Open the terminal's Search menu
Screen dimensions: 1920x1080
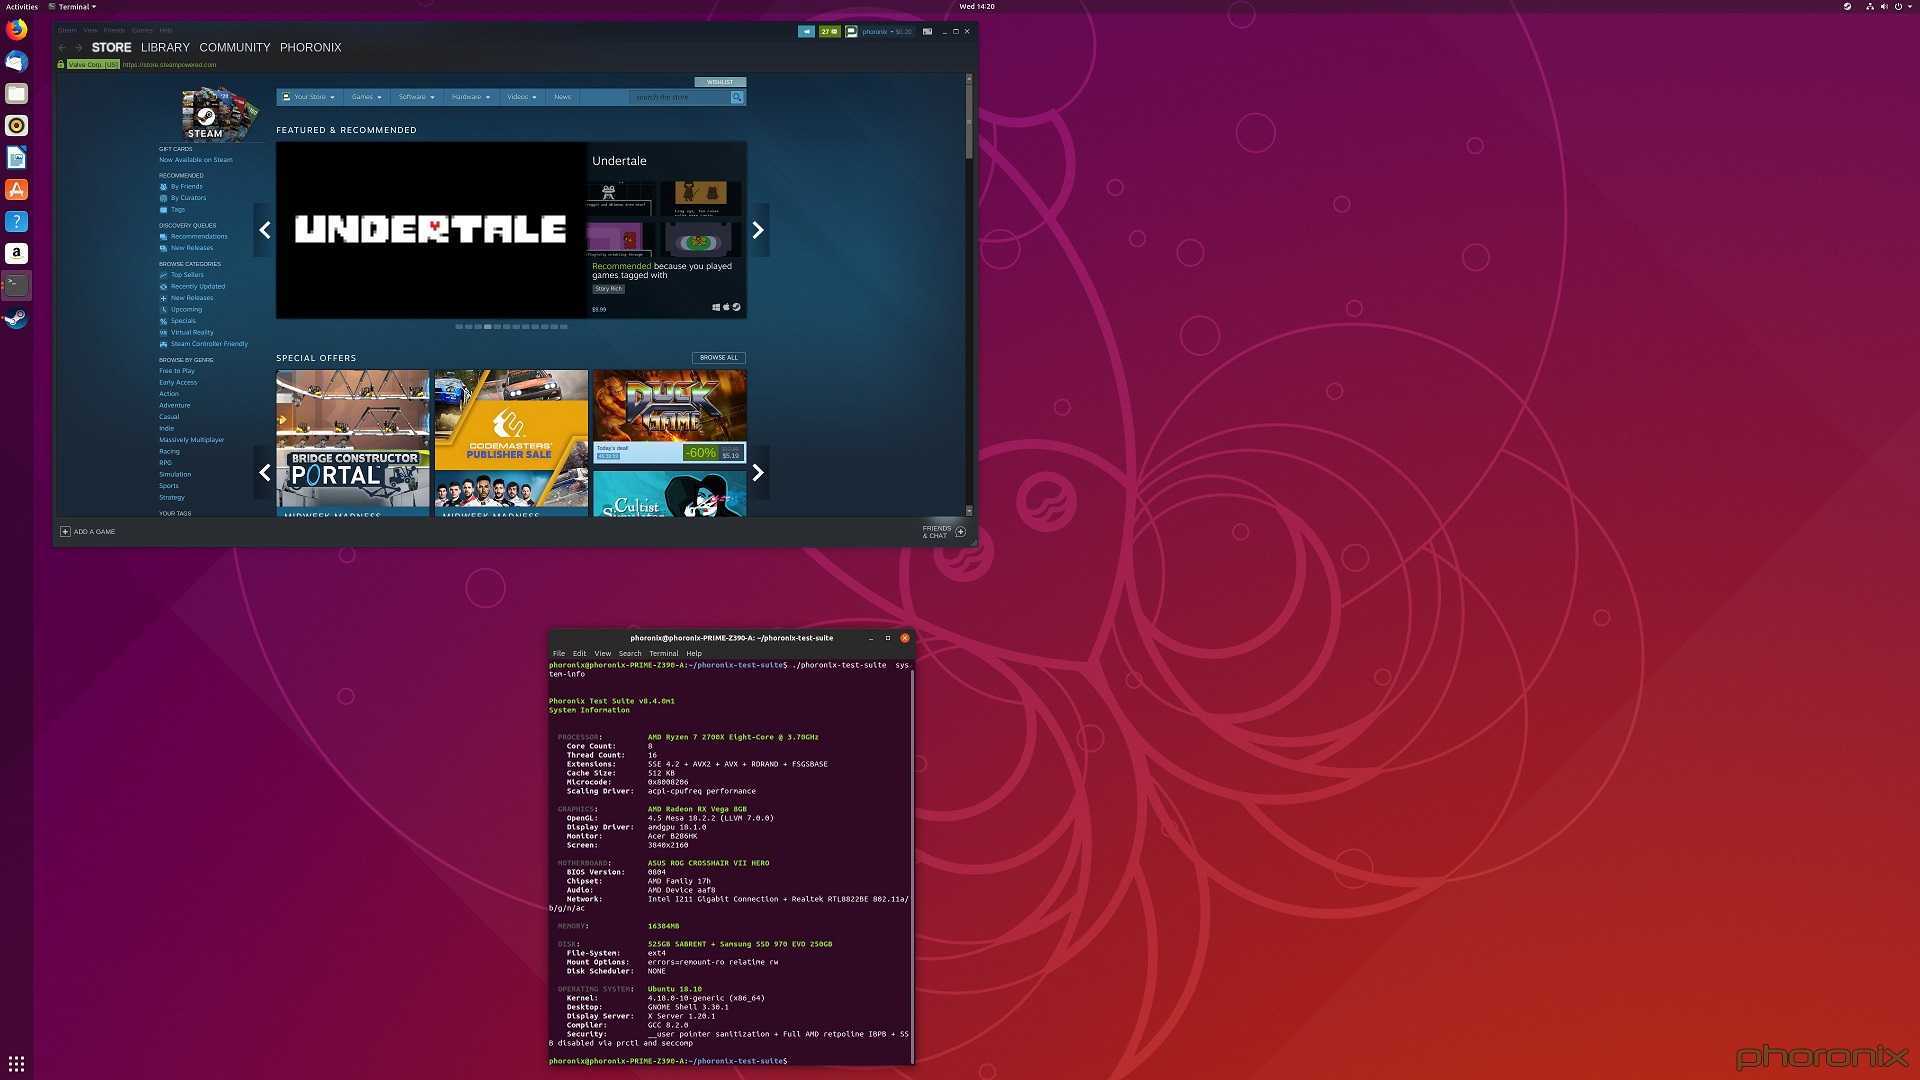click(x=630, y=653)
